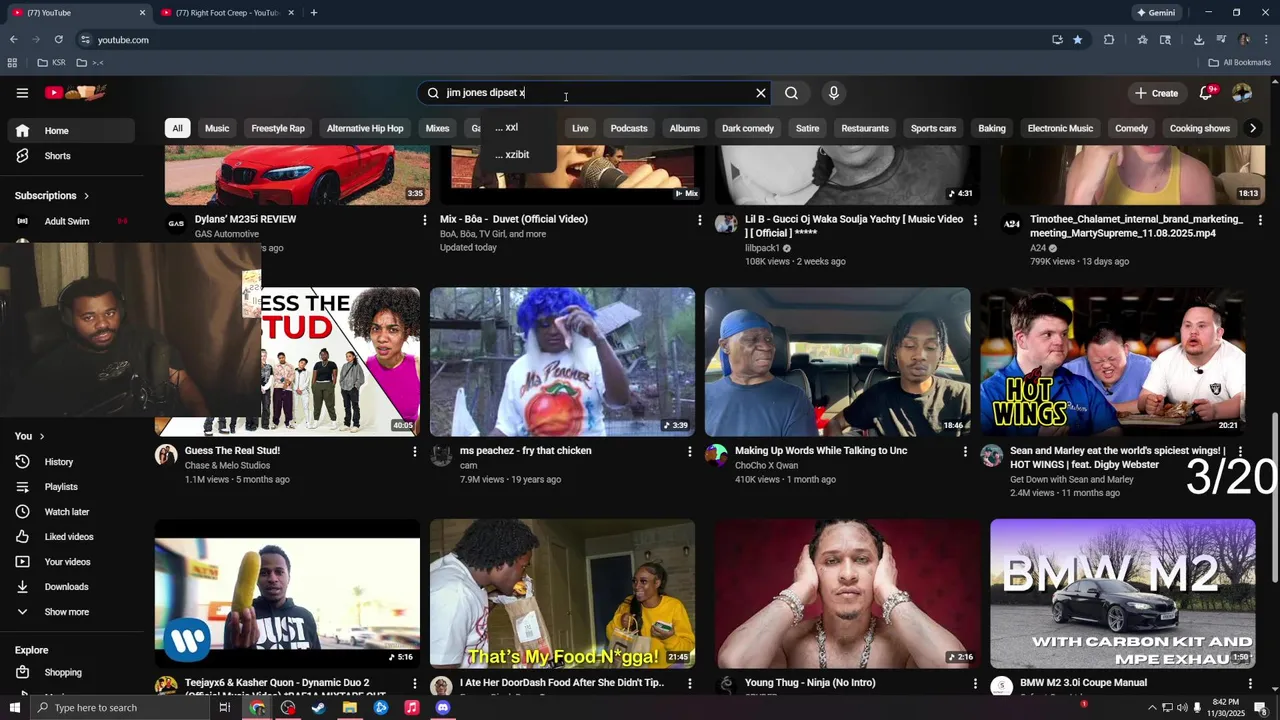The width and height of the screenshot is (1280, 720).
Task: Go to Home in sidebar
Action: [70, 131]
